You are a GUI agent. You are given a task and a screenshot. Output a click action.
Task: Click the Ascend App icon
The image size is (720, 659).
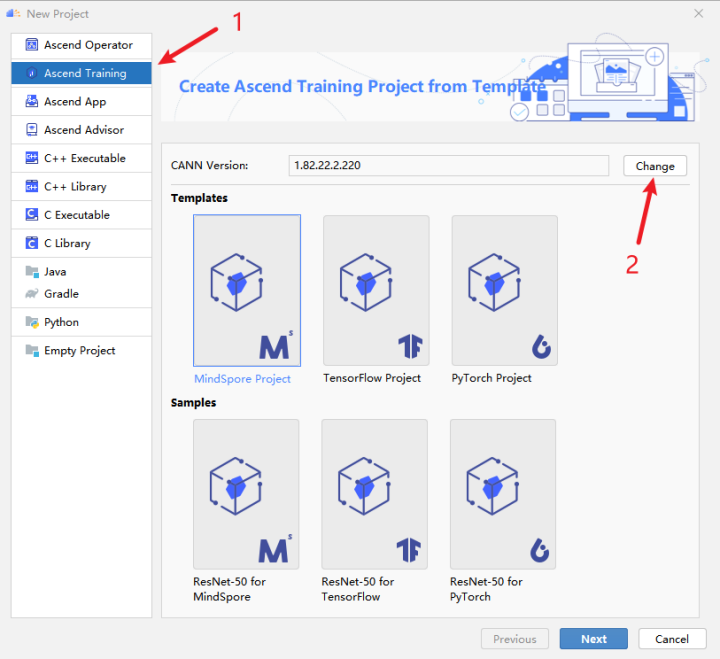[x=32, y=101]
